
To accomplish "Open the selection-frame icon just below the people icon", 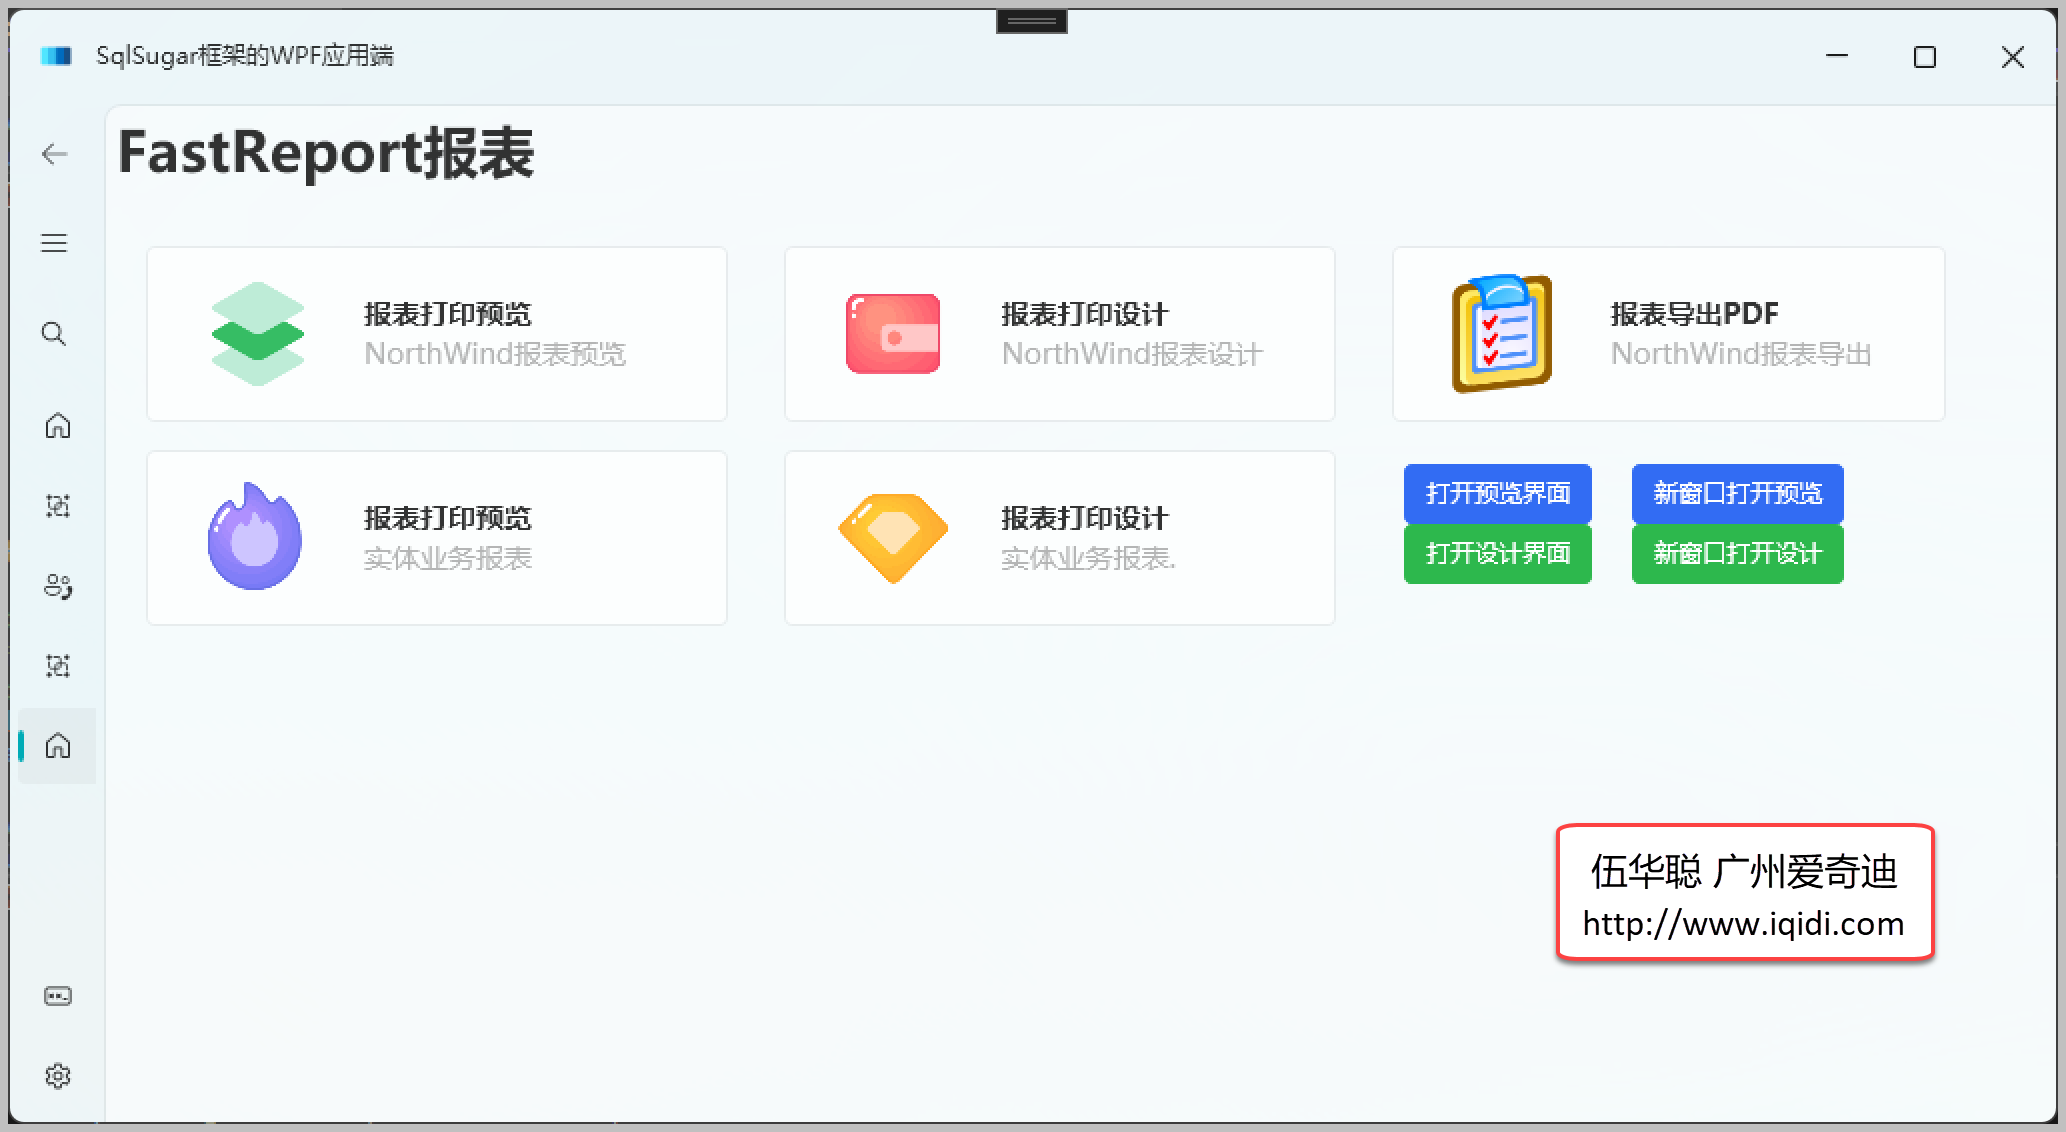I will pyautogui.click(x=58, y=666).
